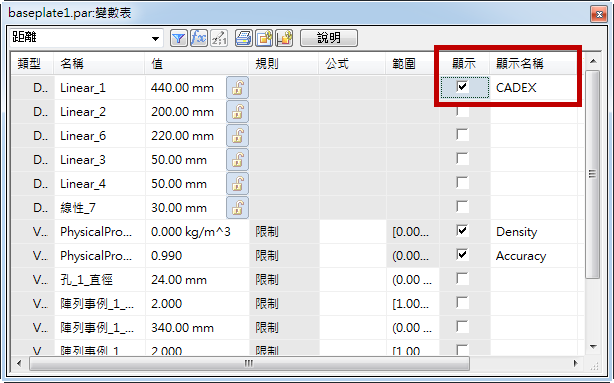Click the horizontal scrollbar left arrow
This screenshot has width=614, height=383.
point(19,363)
